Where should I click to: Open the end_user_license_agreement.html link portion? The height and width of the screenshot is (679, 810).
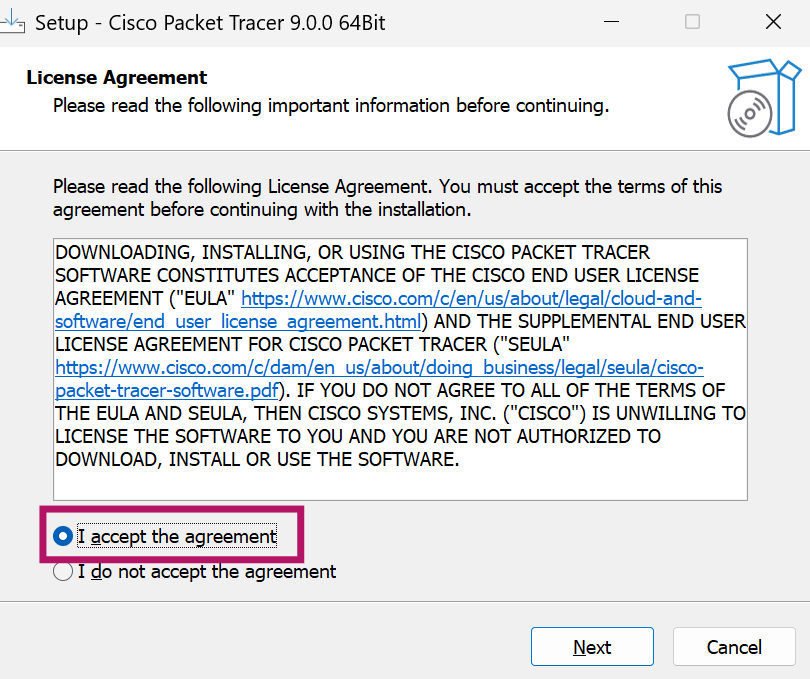(238, 321)
